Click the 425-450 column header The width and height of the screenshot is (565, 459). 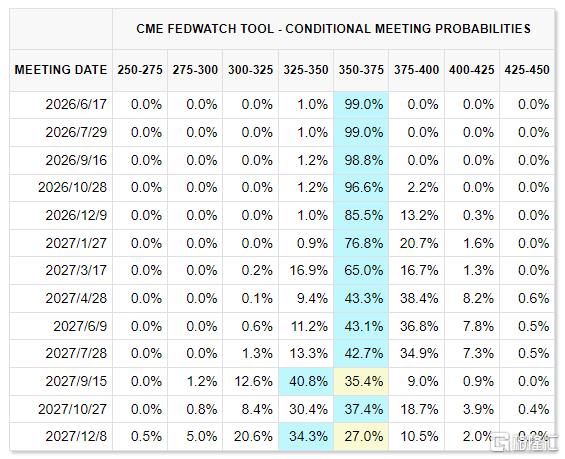pos(527,70)
